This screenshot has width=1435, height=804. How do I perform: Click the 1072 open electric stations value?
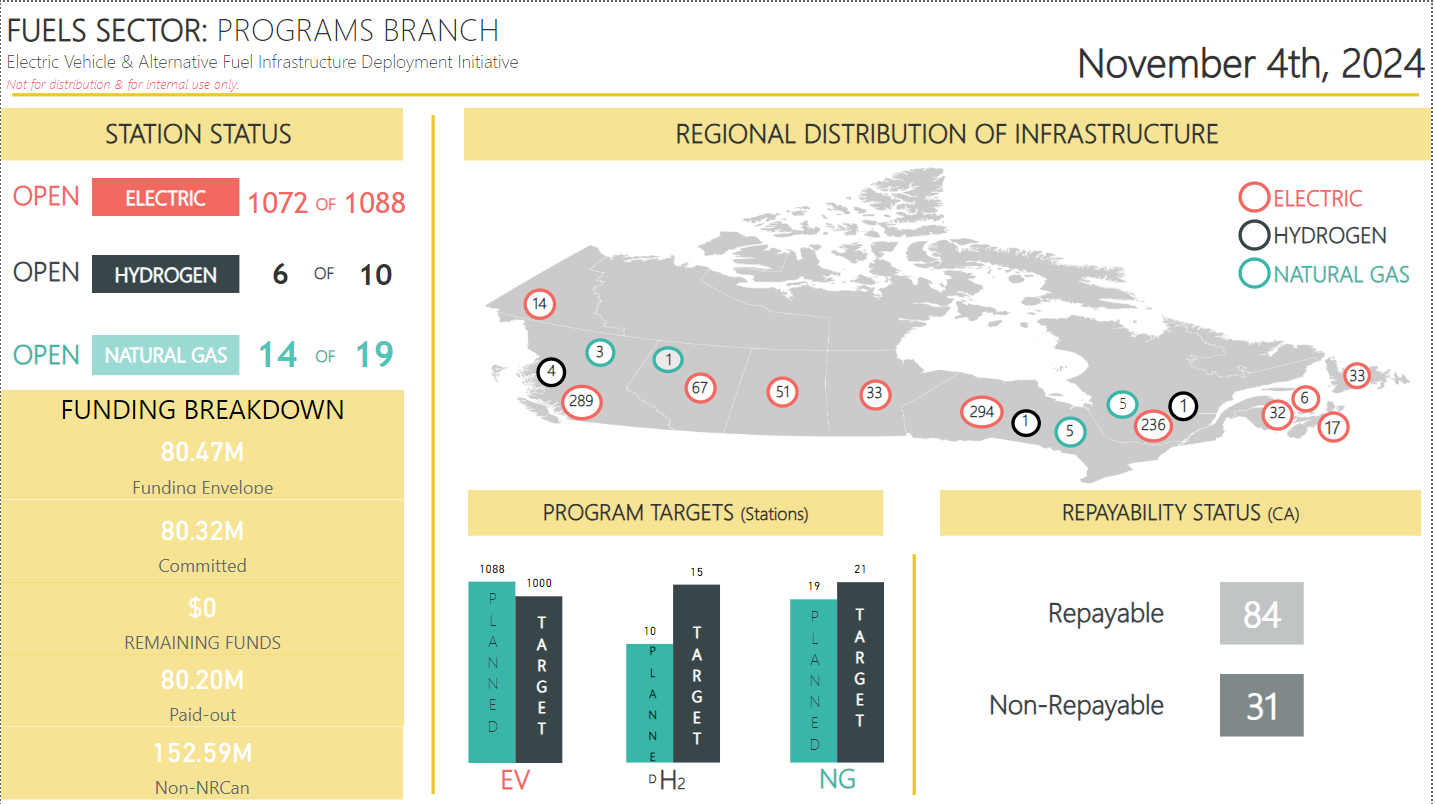(277, 203)
